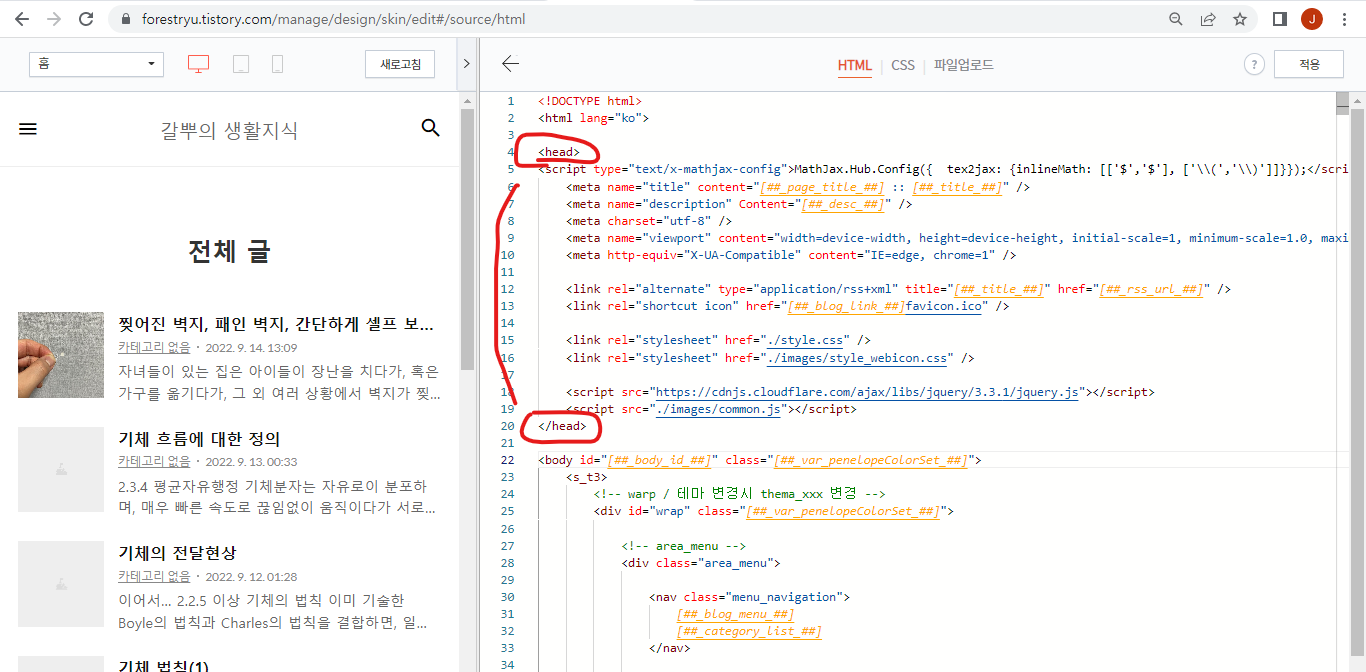Open the 홈 page dropdown

point(96,64)
